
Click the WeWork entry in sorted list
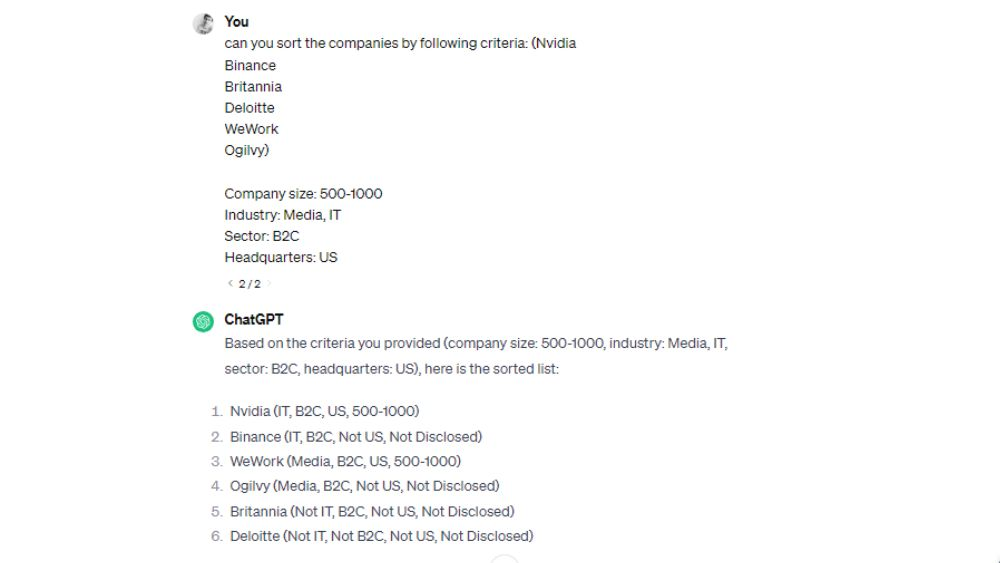pos(345,462)
